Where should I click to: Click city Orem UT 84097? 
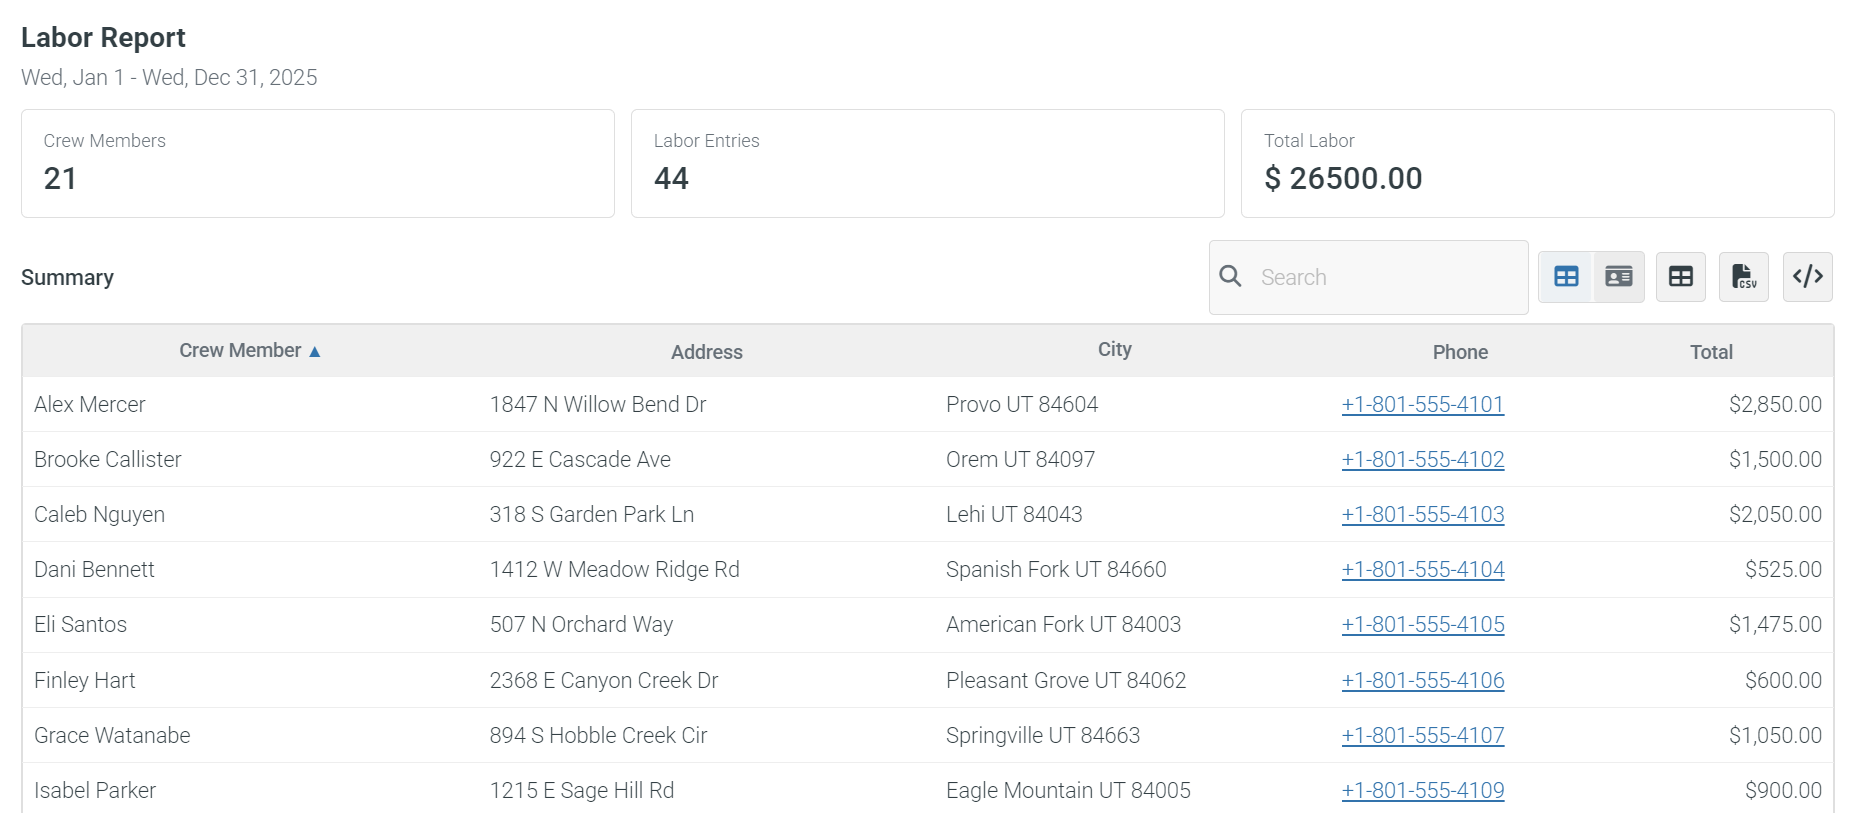(x=1021, y=459)
